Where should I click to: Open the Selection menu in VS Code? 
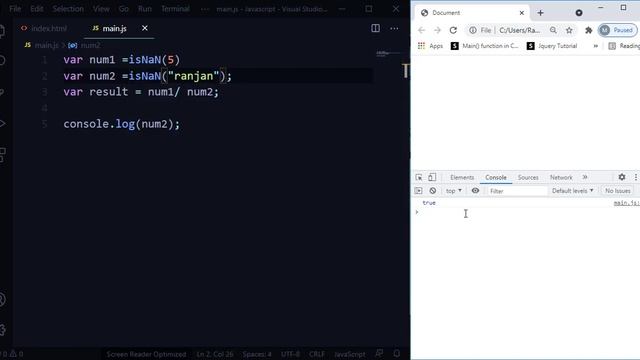[x=68, y=9]
